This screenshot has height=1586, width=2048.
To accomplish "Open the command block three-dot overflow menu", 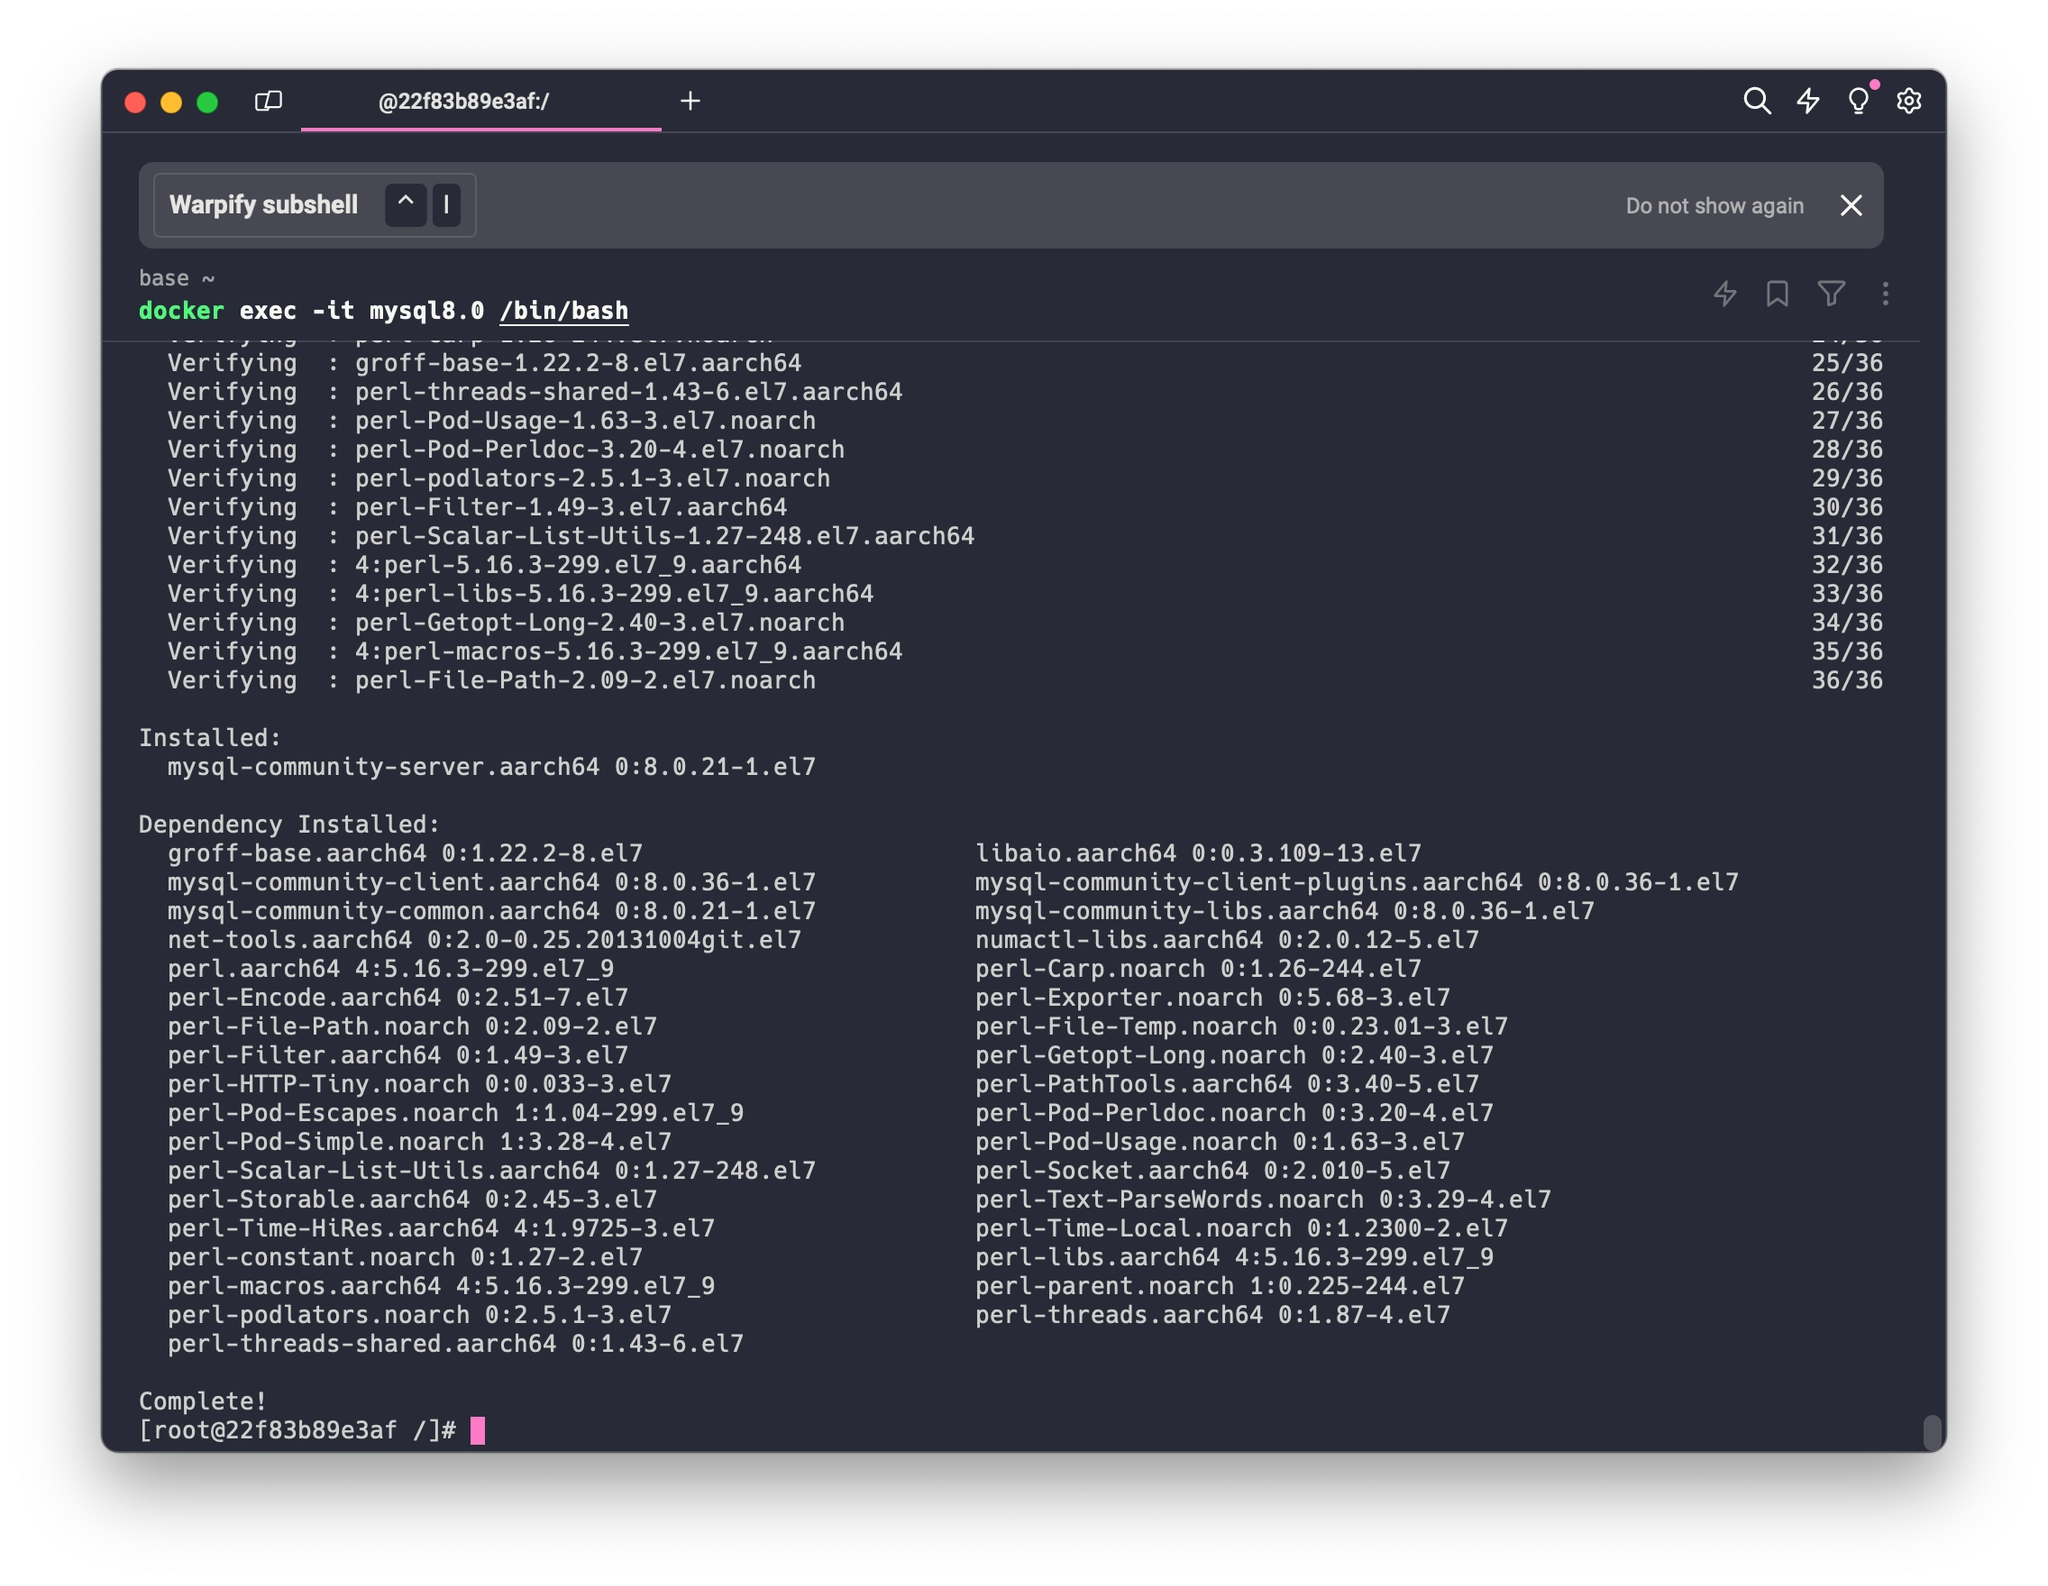I will 1886,293.
